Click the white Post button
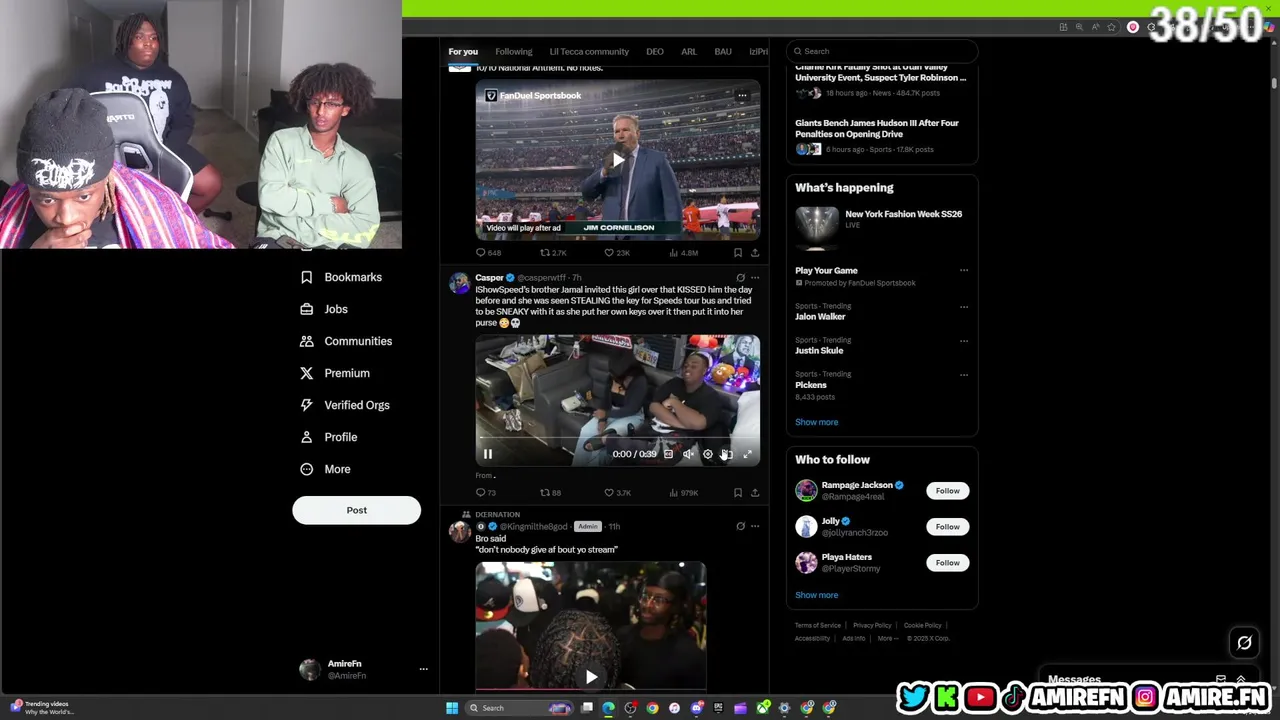This screenshot has width=1280, height=720. (x=356, y=510)
